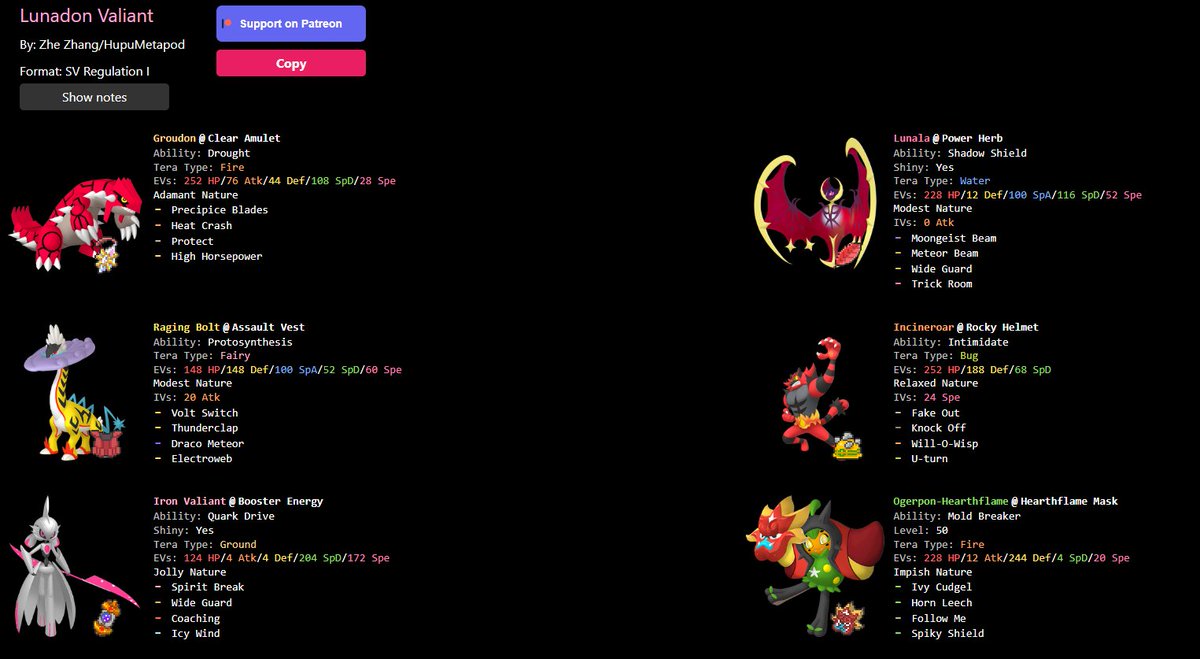Click the Groudon name label
Viewport: 1200px width, 659px height.
pyautogui.click(x=174, y=138)
